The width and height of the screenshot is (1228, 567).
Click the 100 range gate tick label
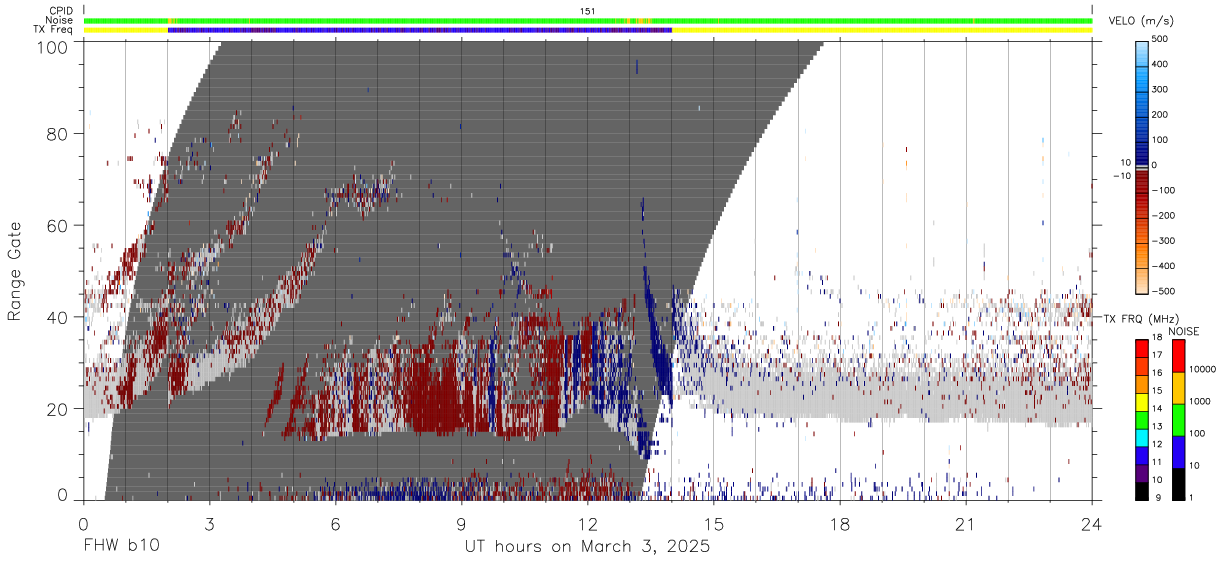53,46
